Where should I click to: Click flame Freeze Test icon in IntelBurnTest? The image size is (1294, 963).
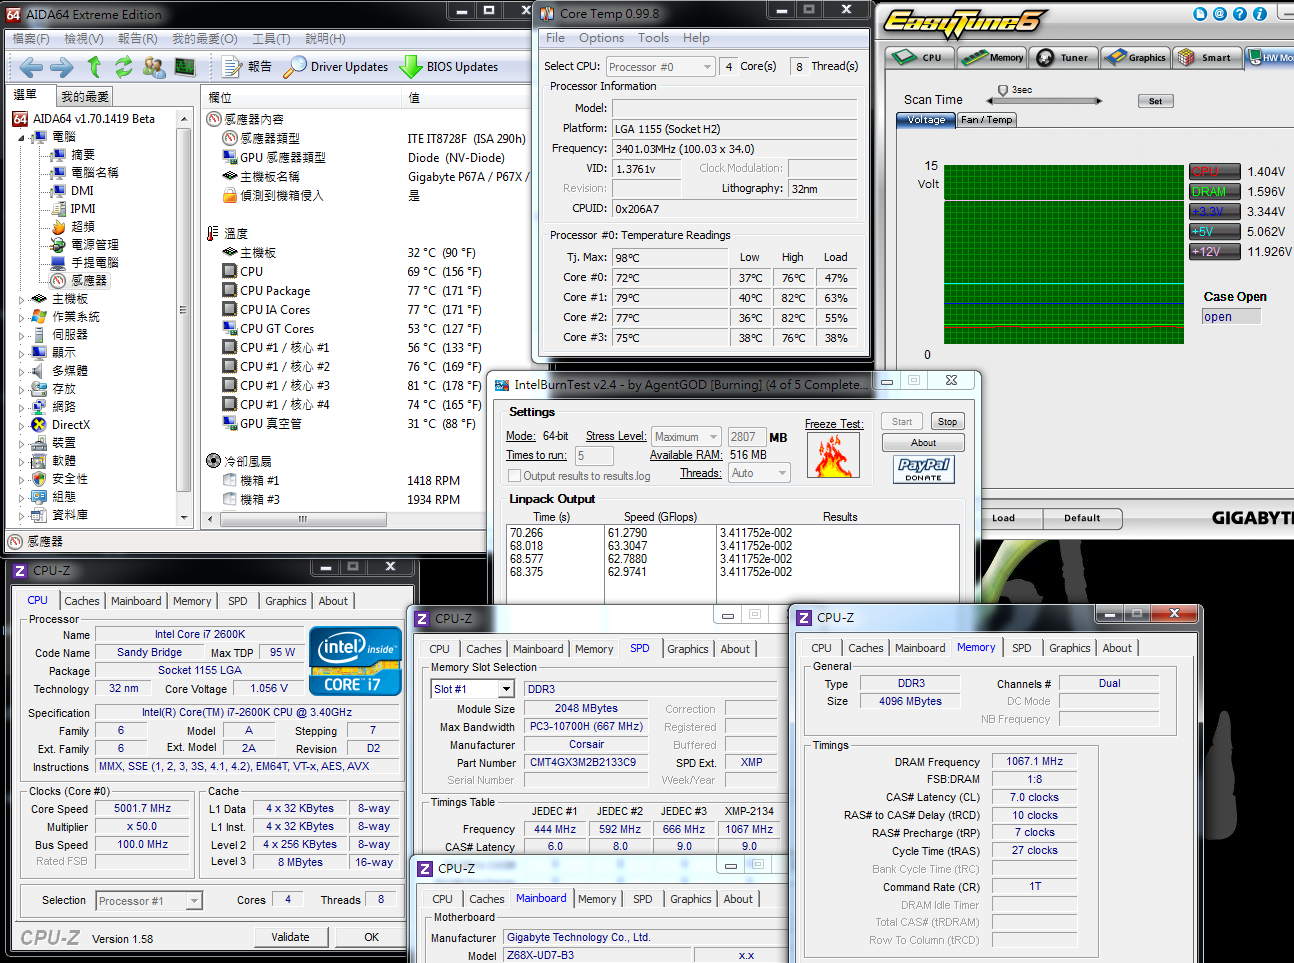[833, 456]
